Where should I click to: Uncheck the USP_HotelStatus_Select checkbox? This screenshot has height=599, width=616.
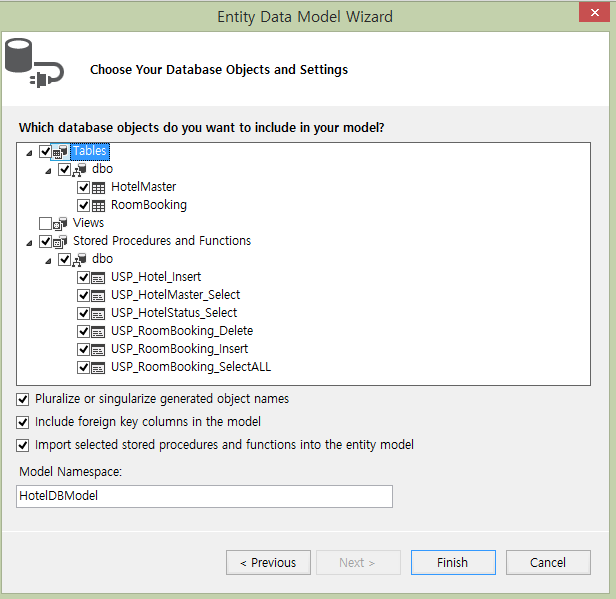pyautogui.click(x=83, y=313)
